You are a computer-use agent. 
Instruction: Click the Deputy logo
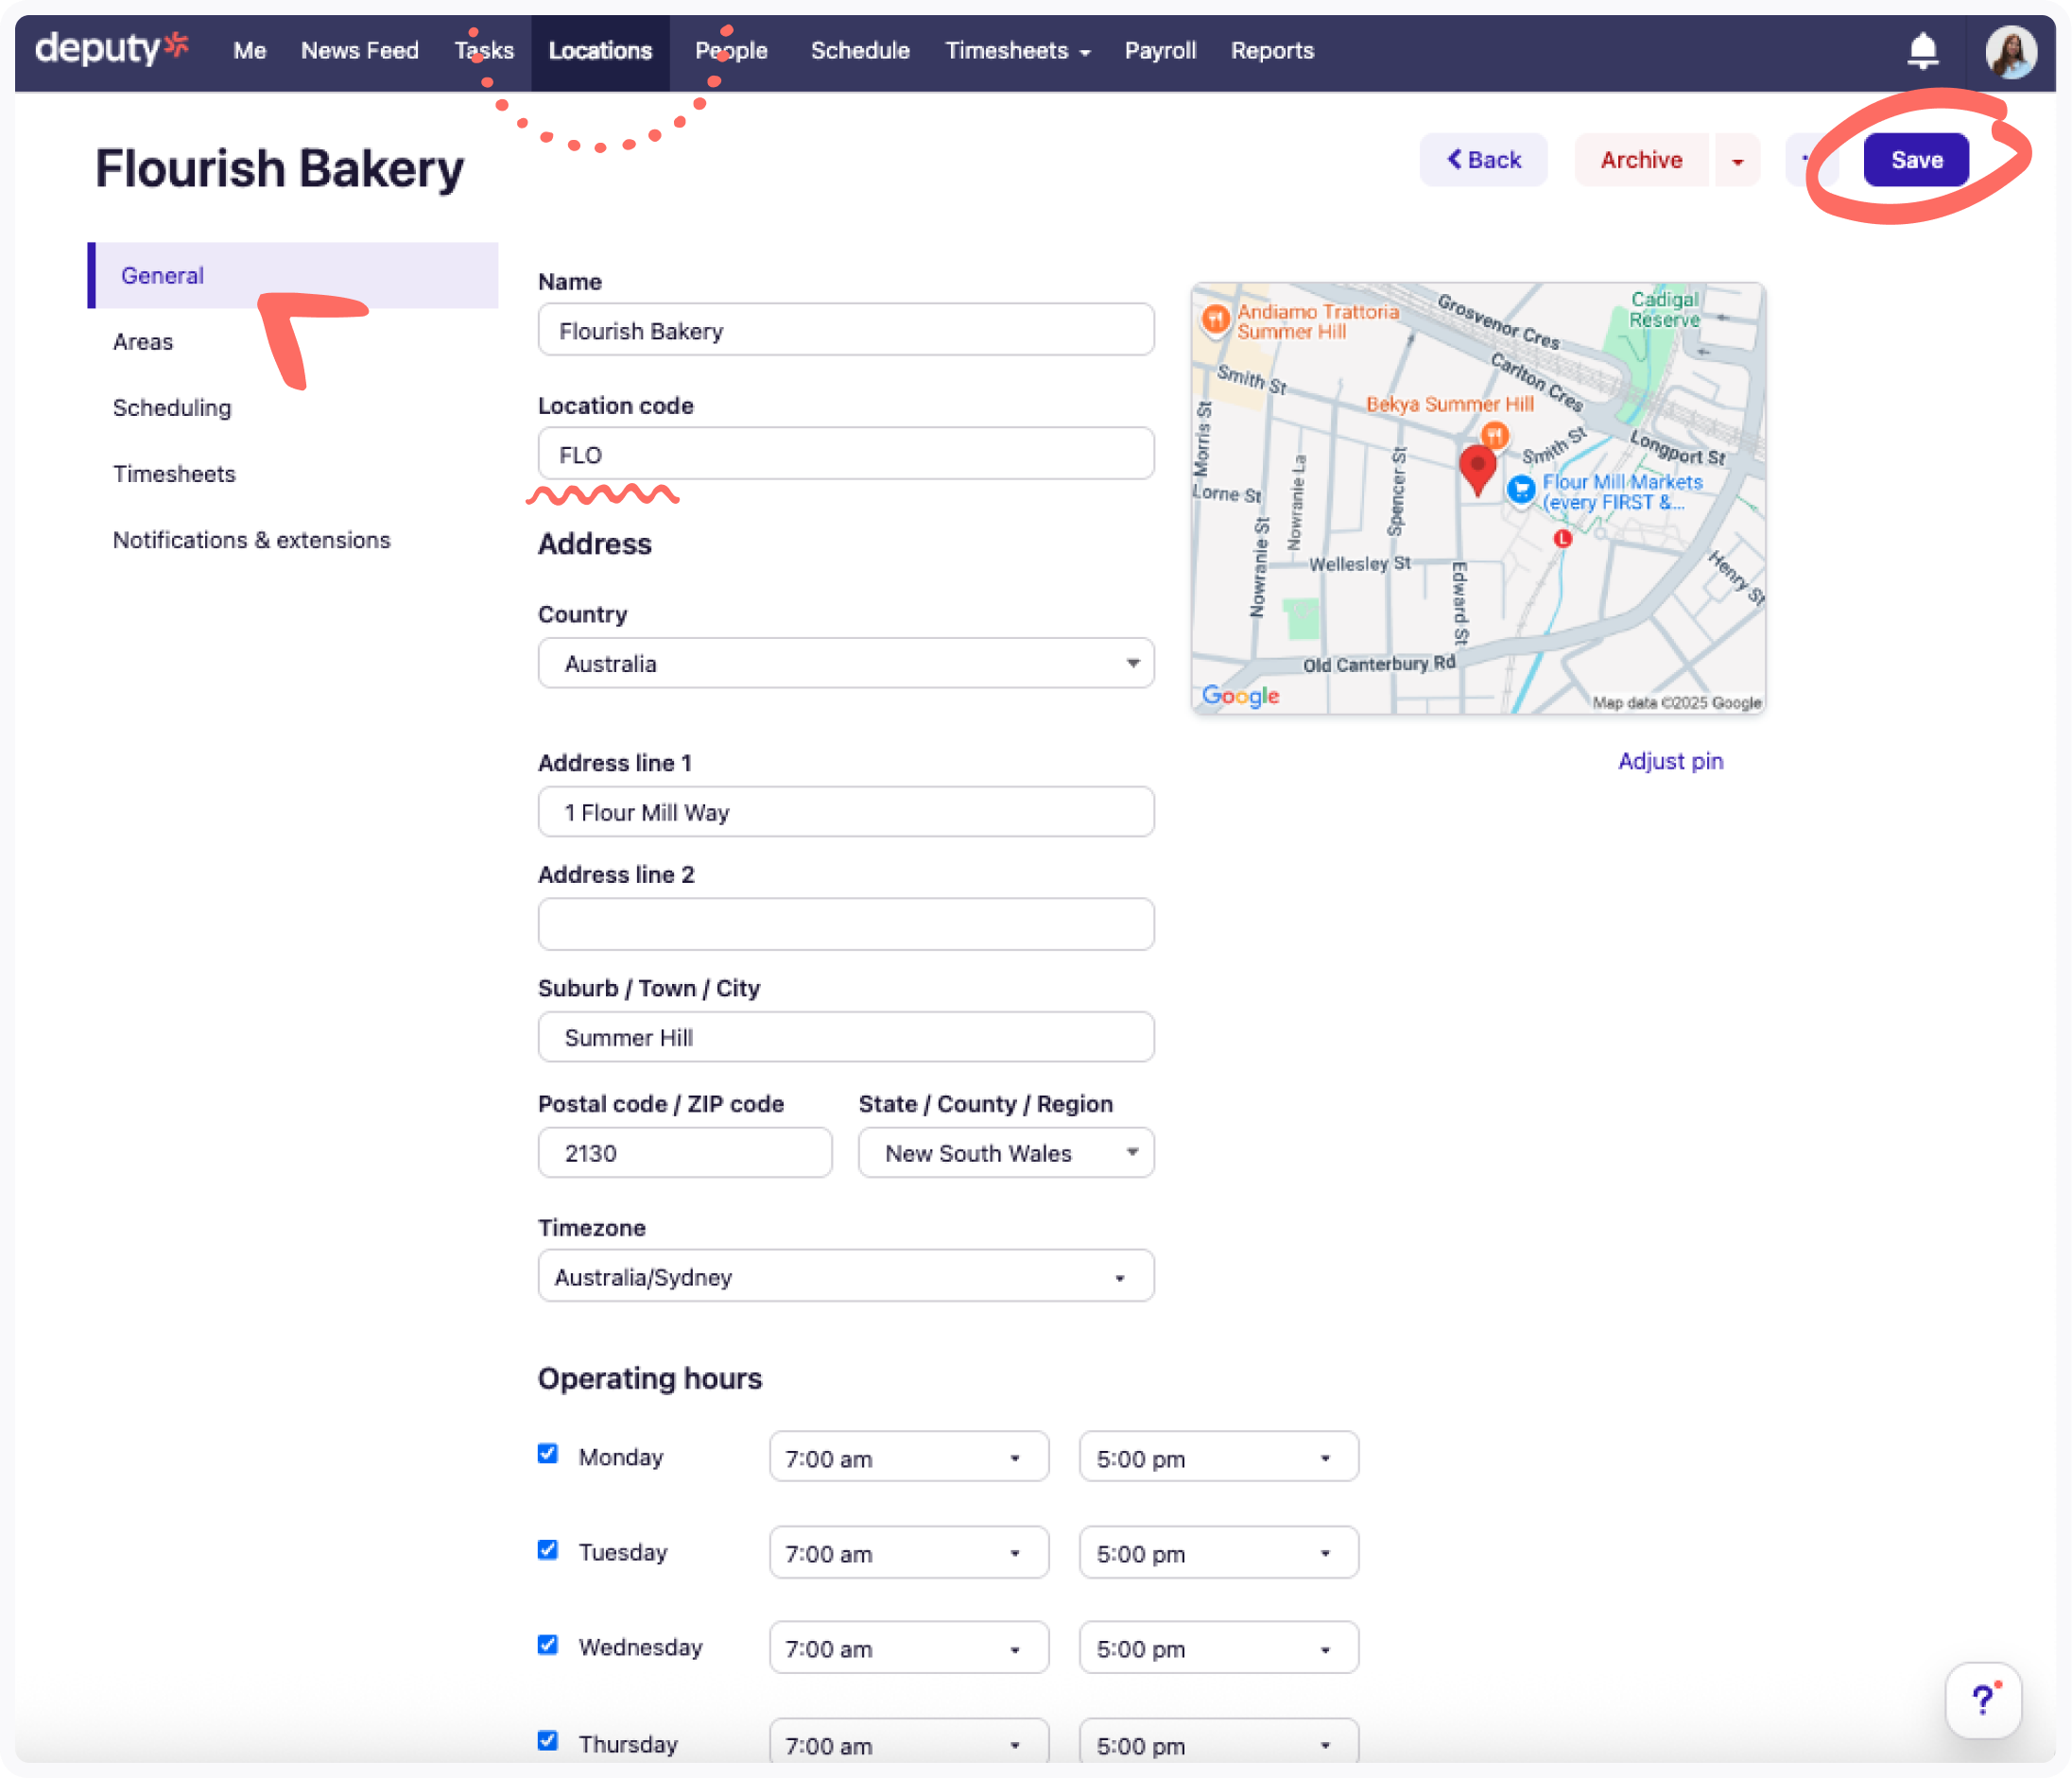pos(110,48)
